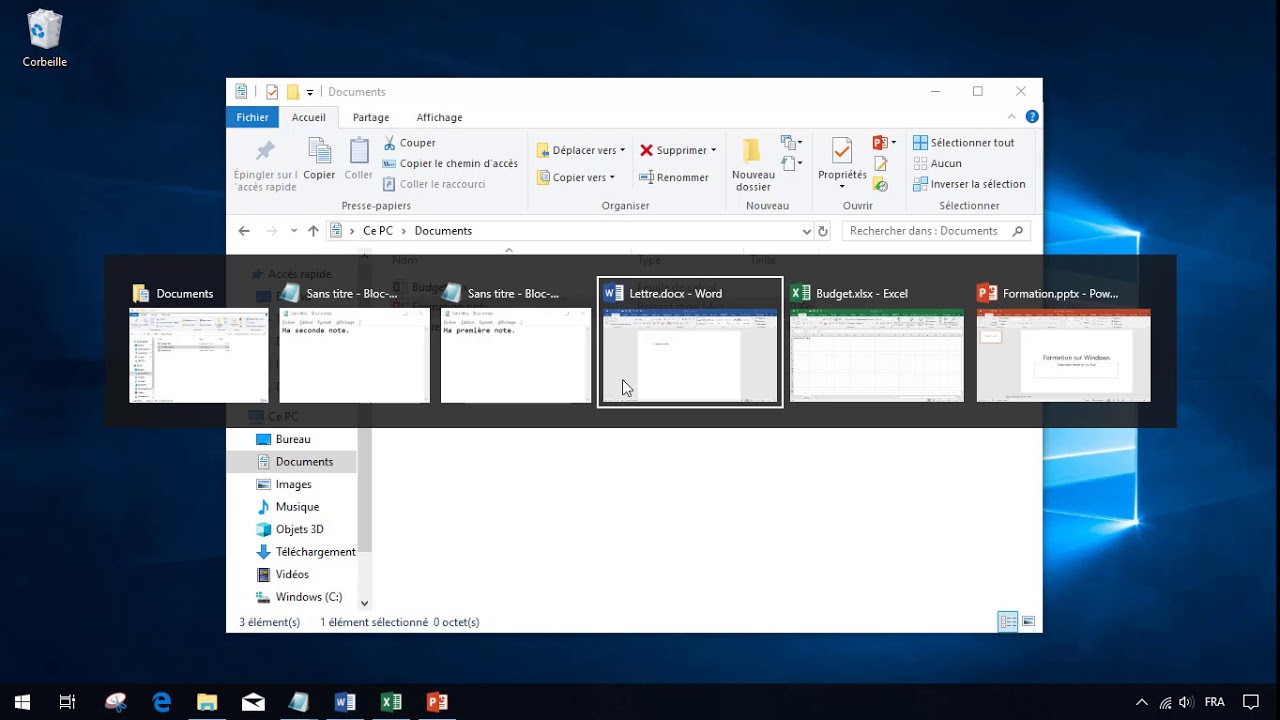
Task: Switch to the Partage tab
Action: pyautogui.click(x=371, y=117)
